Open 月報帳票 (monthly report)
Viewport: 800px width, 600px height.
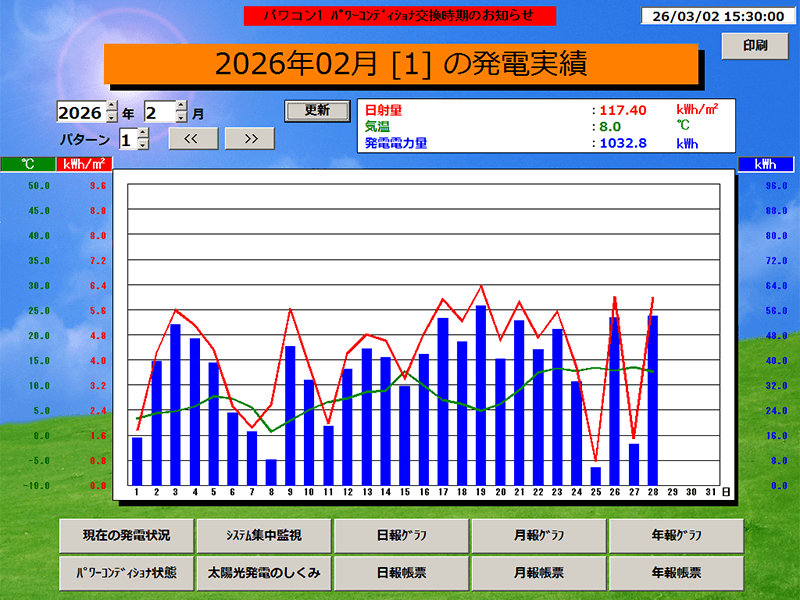click(539, 572)
